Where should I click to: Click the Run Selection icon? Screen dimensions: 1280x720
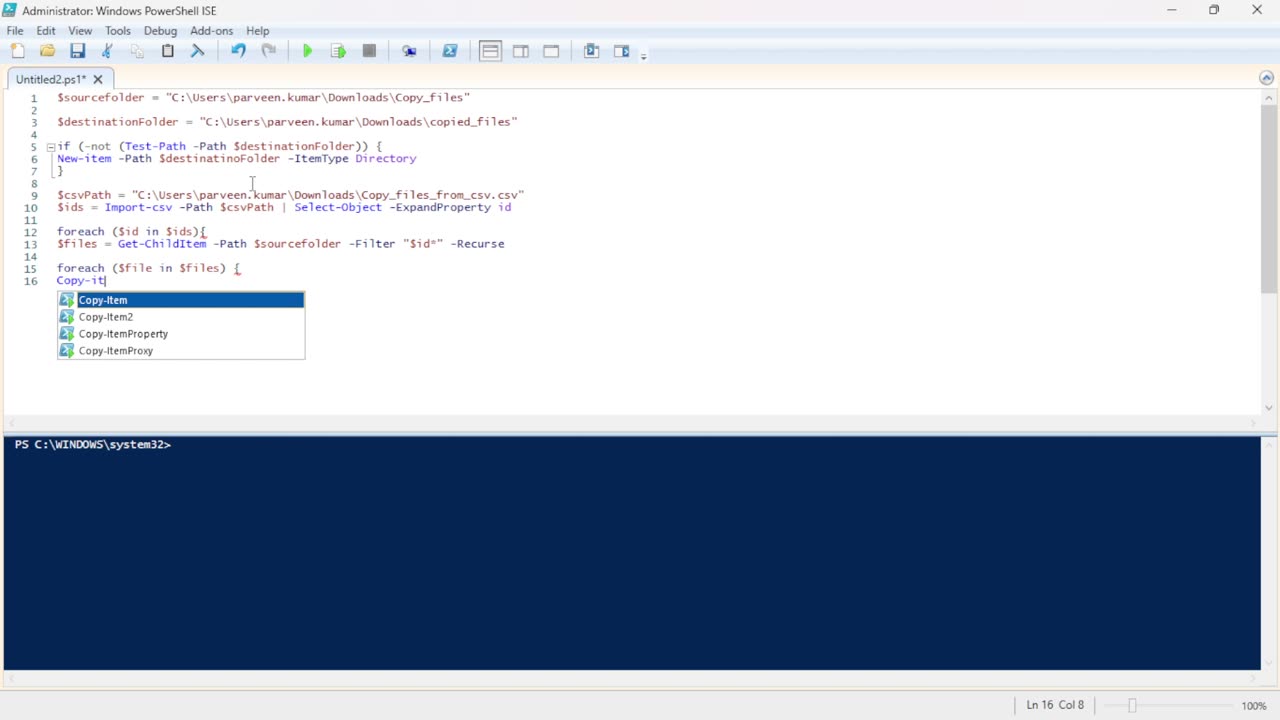pos(338,51)
